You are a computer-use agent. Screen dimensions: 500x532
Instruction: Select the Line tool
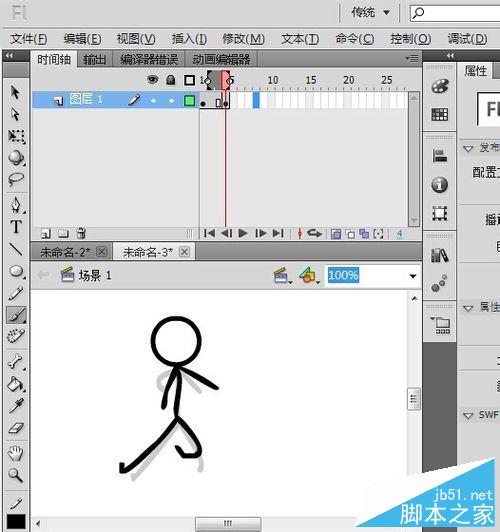pos(16,249)
